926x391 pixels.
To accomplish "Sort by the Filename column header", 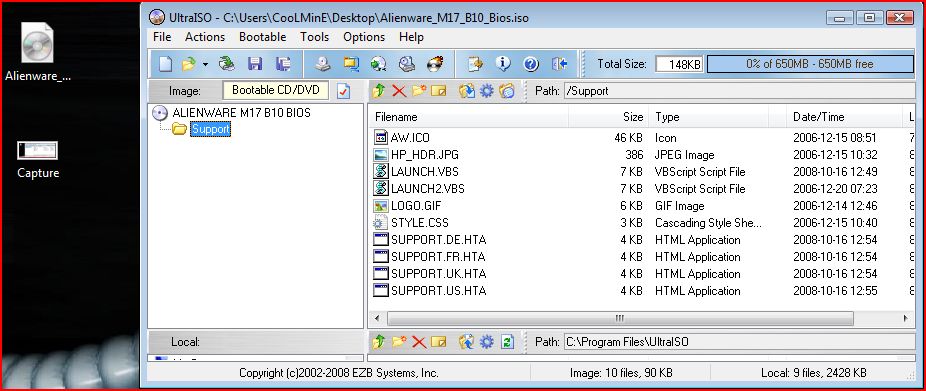I will (468, 117).
